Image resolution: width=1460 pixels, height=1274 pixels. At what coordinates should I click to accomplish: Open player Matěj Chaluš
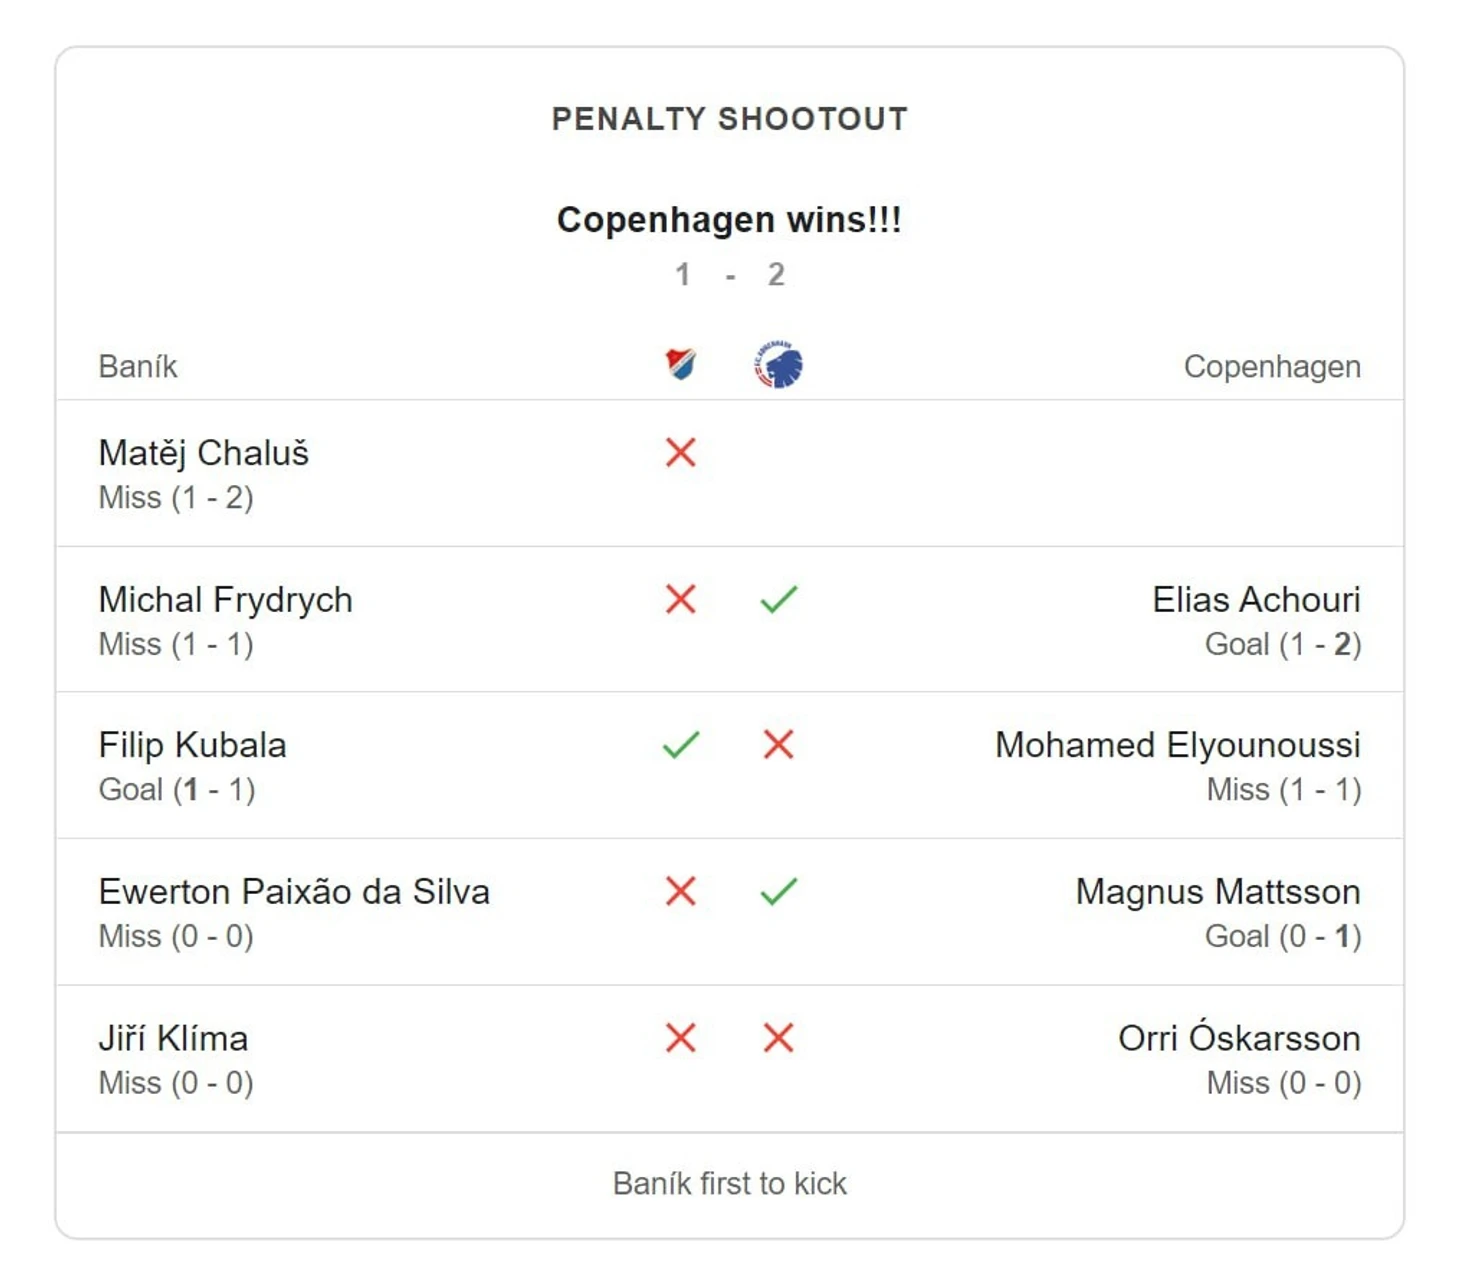coord(204,453)
